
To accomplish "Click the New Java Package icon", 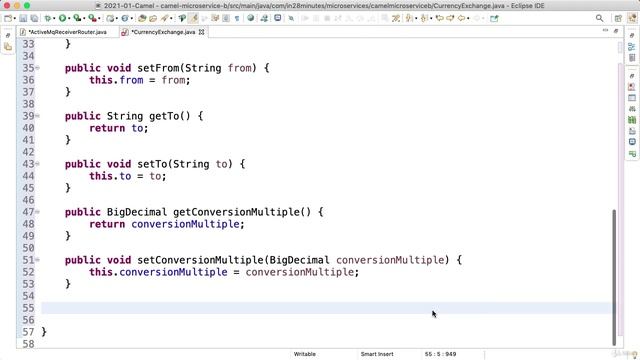I will pos(110,18).
